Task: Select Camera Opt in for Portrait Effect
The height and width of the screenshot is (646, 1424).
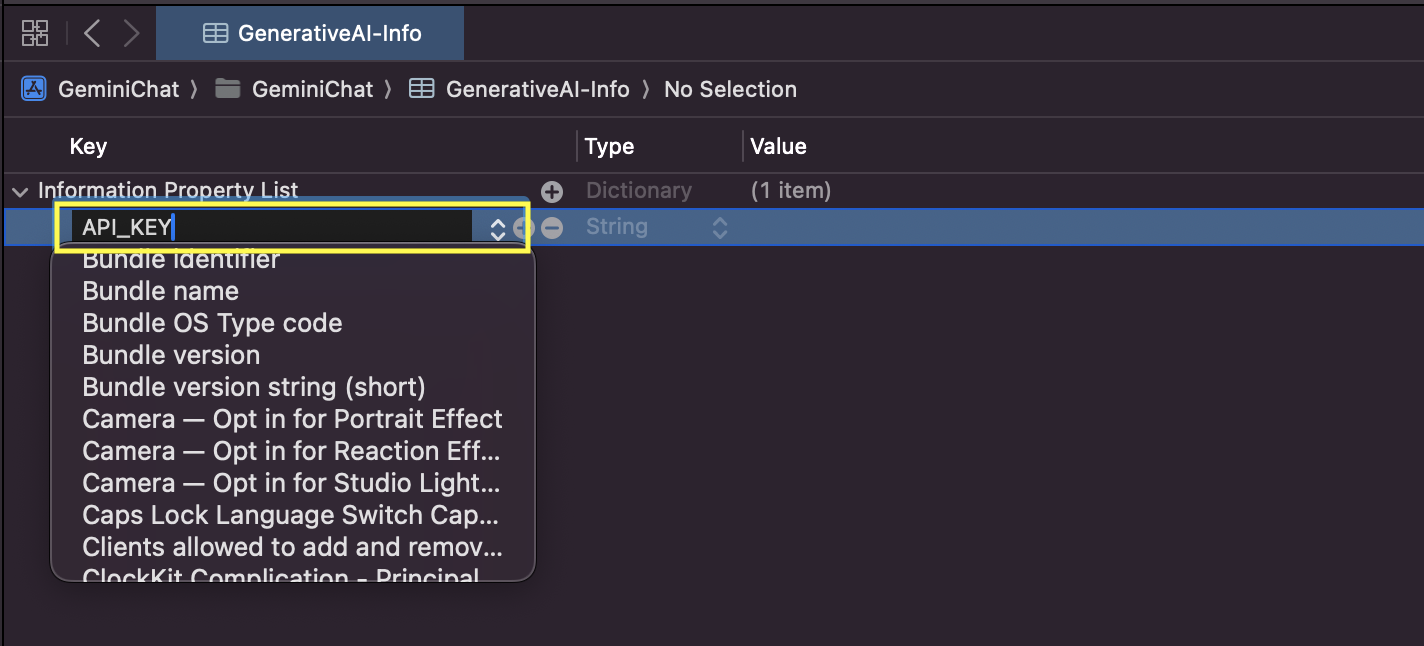Action: tap(292, 419)
